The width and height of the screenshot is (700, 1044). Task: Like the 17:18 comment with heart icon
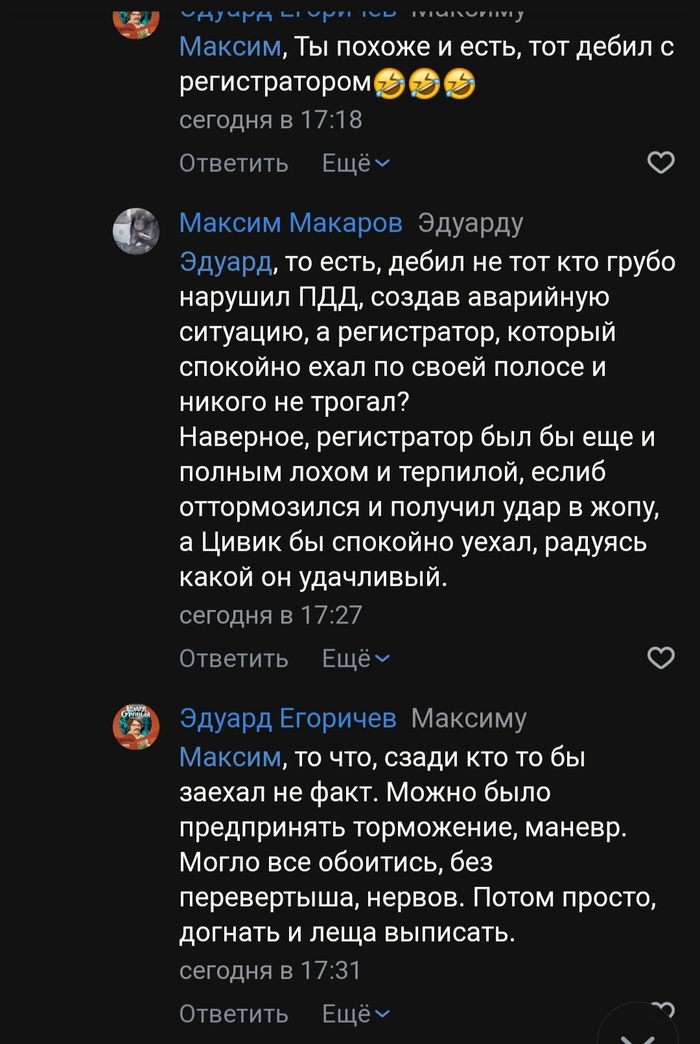(x=661, y=163)
